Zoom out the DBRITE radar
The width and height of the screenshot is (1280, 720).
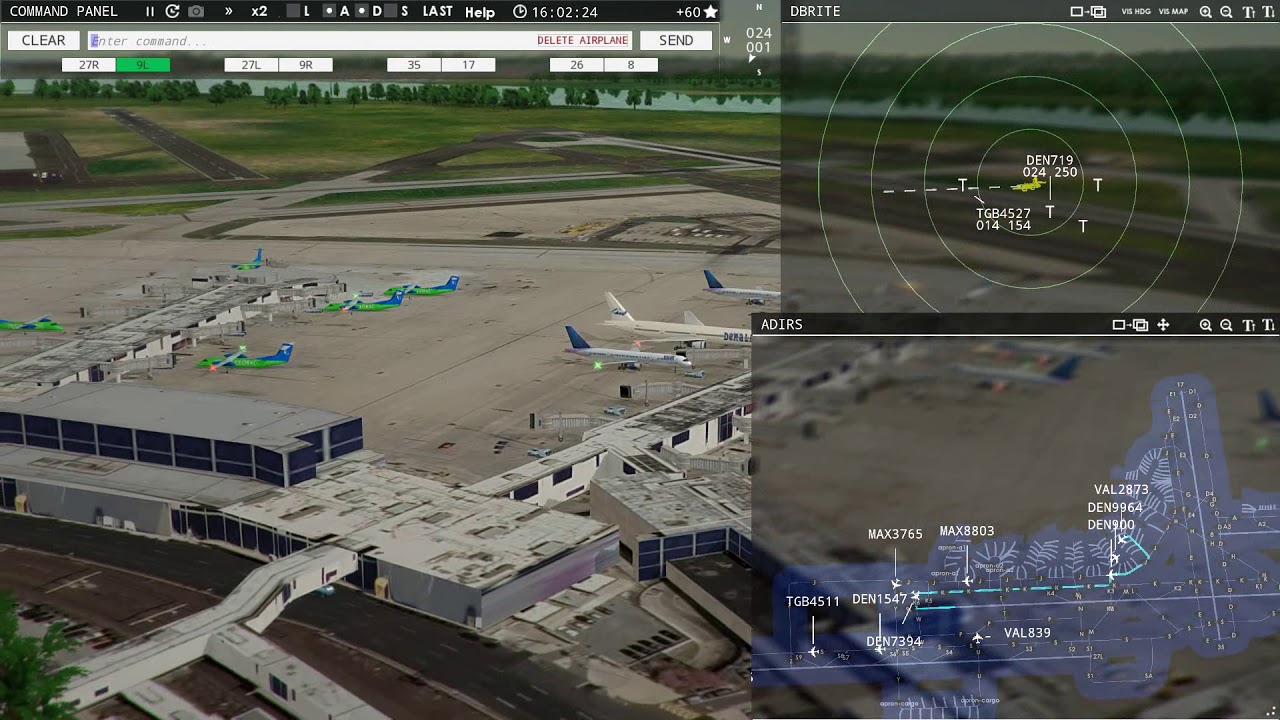(1227, 12)
